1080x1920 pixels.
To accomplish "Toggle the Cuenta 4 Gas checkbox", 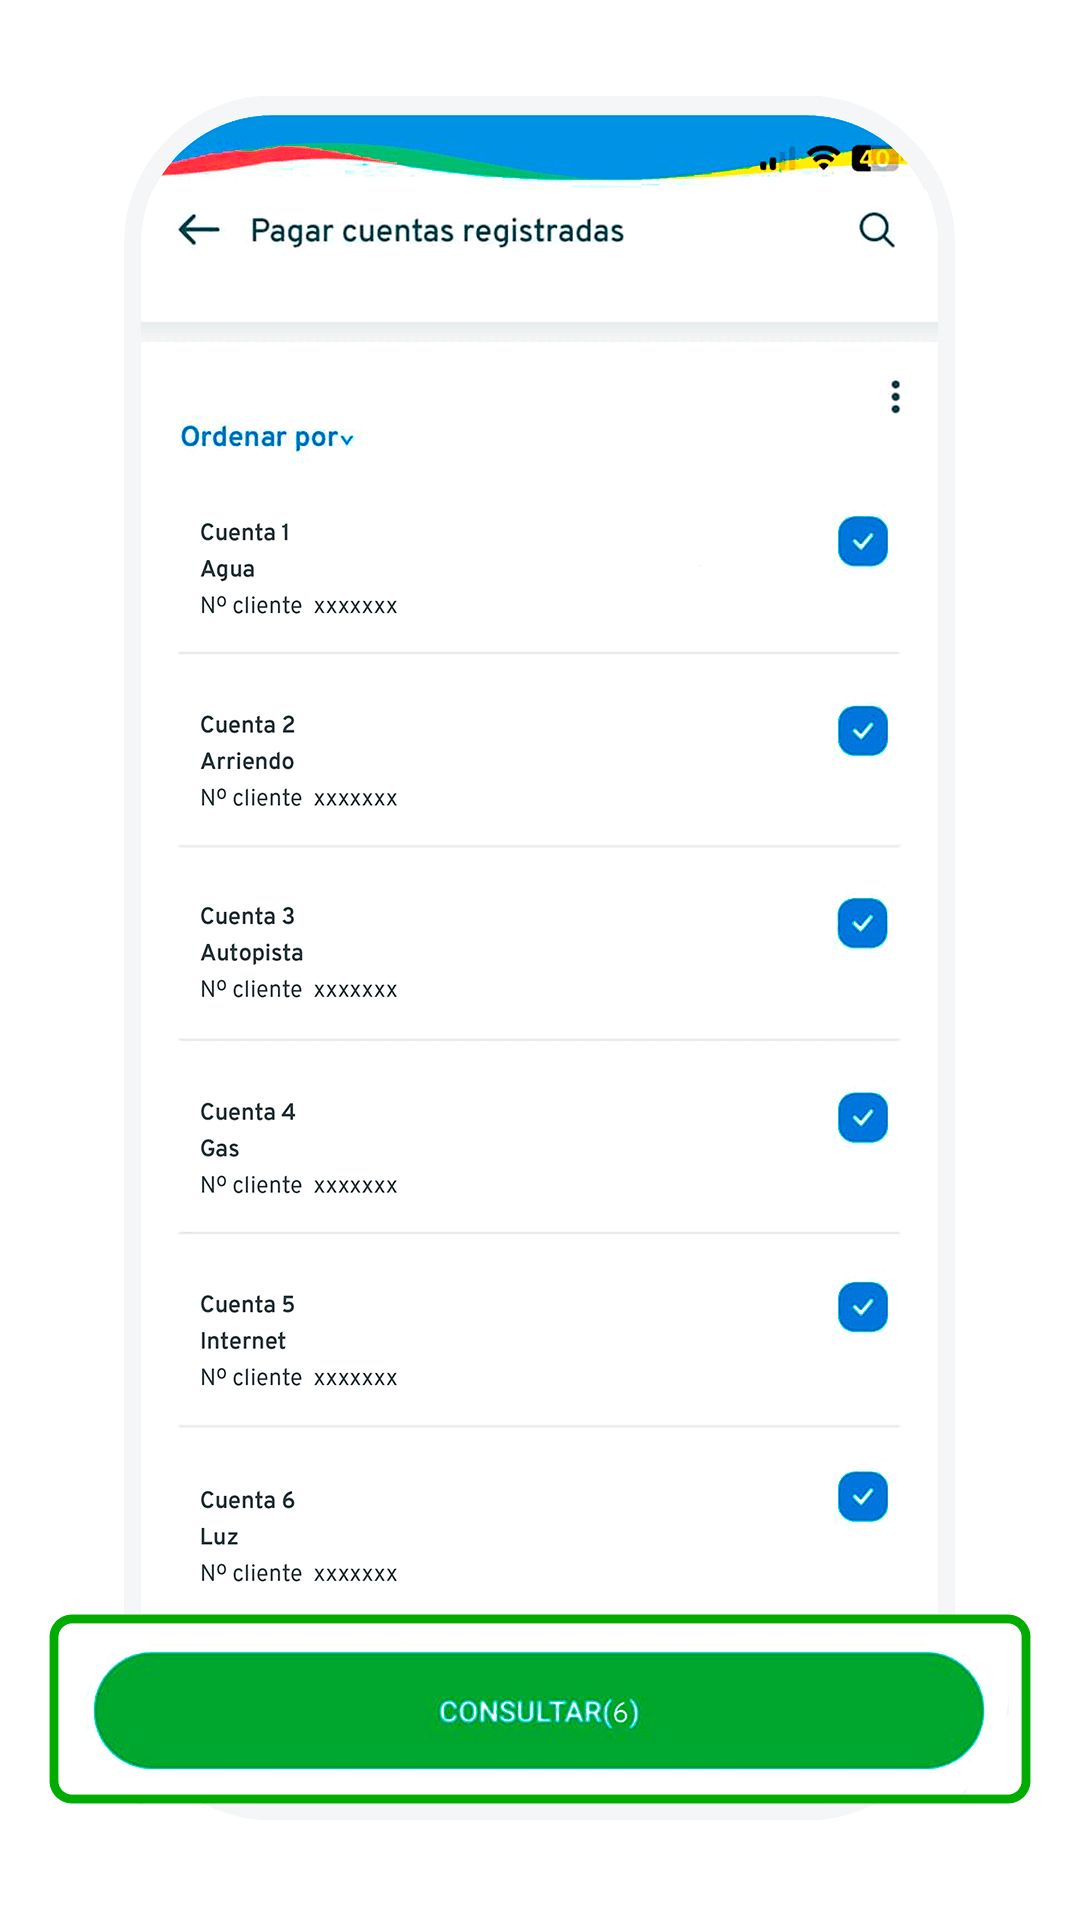I will click(x=862, y=1117).
